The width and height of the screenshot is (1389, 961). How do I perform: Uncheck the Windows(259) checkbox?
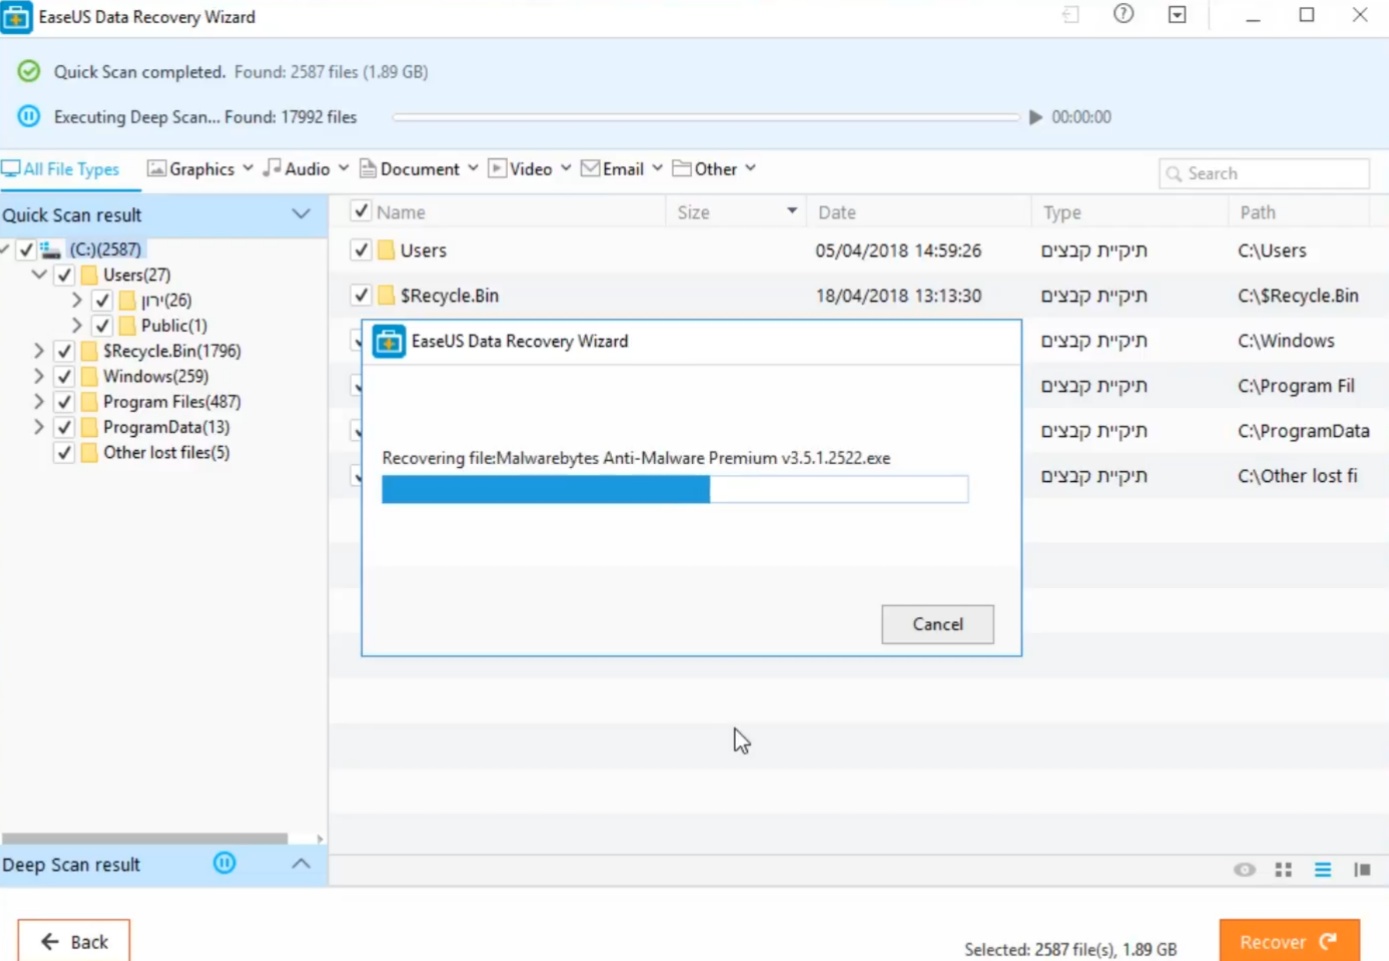64,376
